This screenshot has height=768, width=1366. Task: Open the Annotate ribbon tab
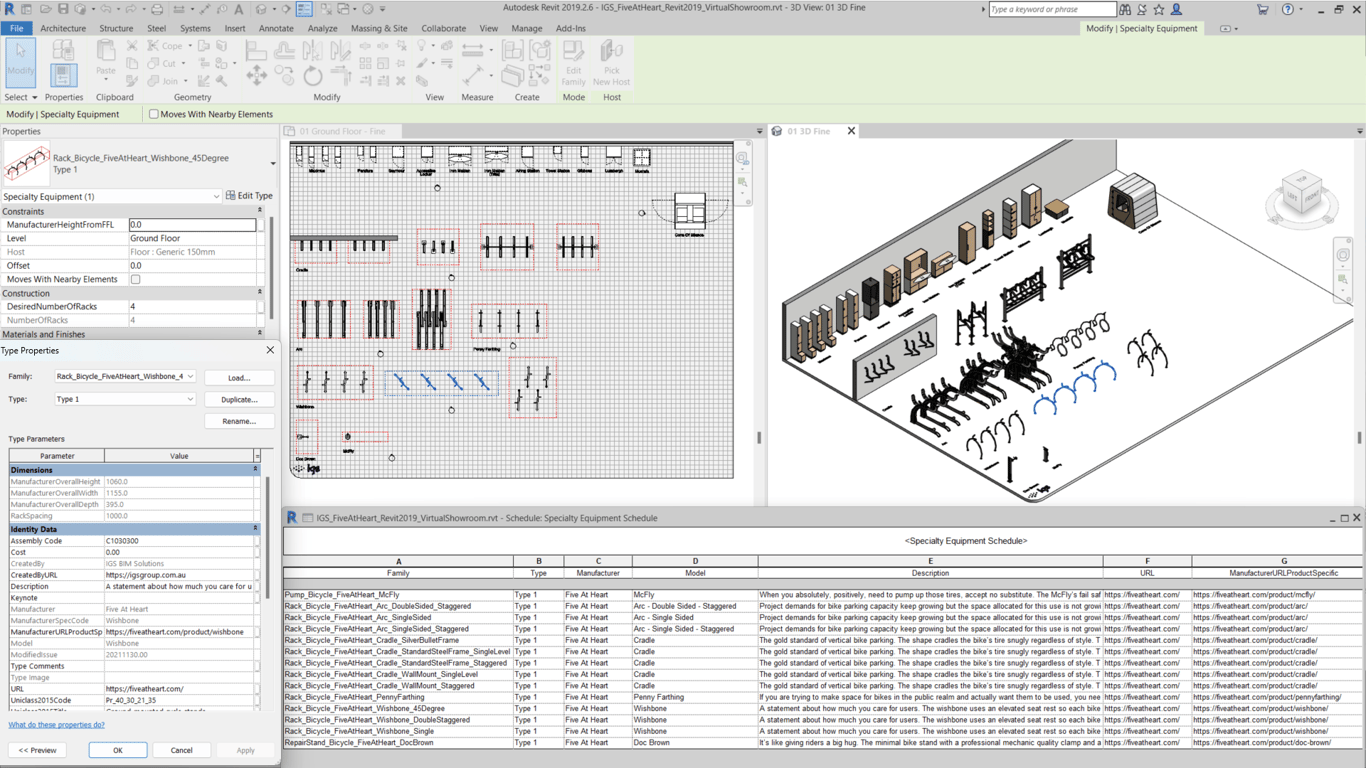(x=276, y=28)
